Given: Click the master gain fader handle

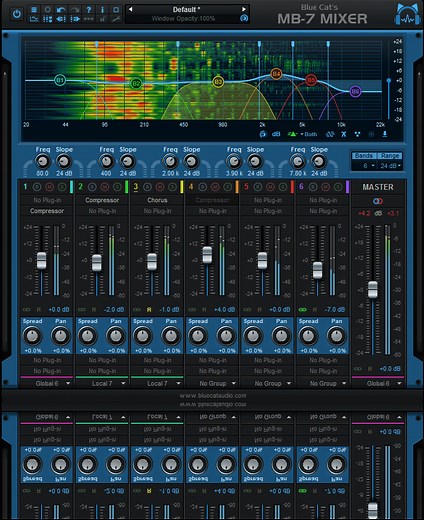Looking at the screenshot, I should tap(373, 289).
